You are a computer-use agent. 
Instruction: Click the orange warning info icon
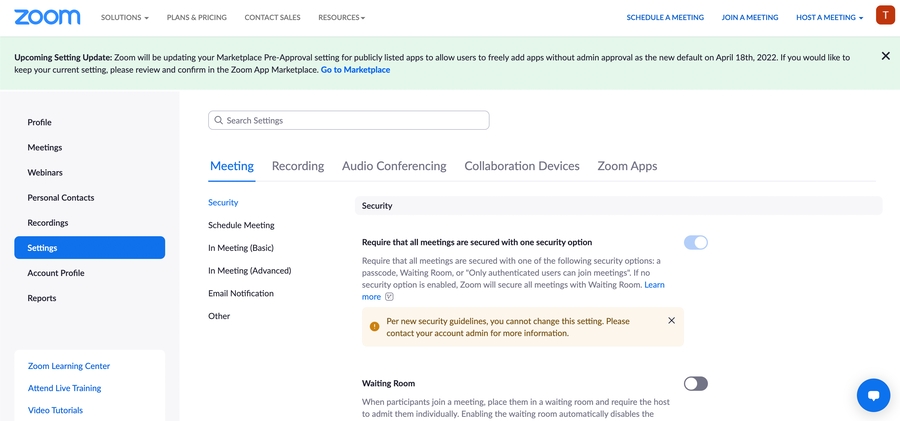[x=374, y=327]
